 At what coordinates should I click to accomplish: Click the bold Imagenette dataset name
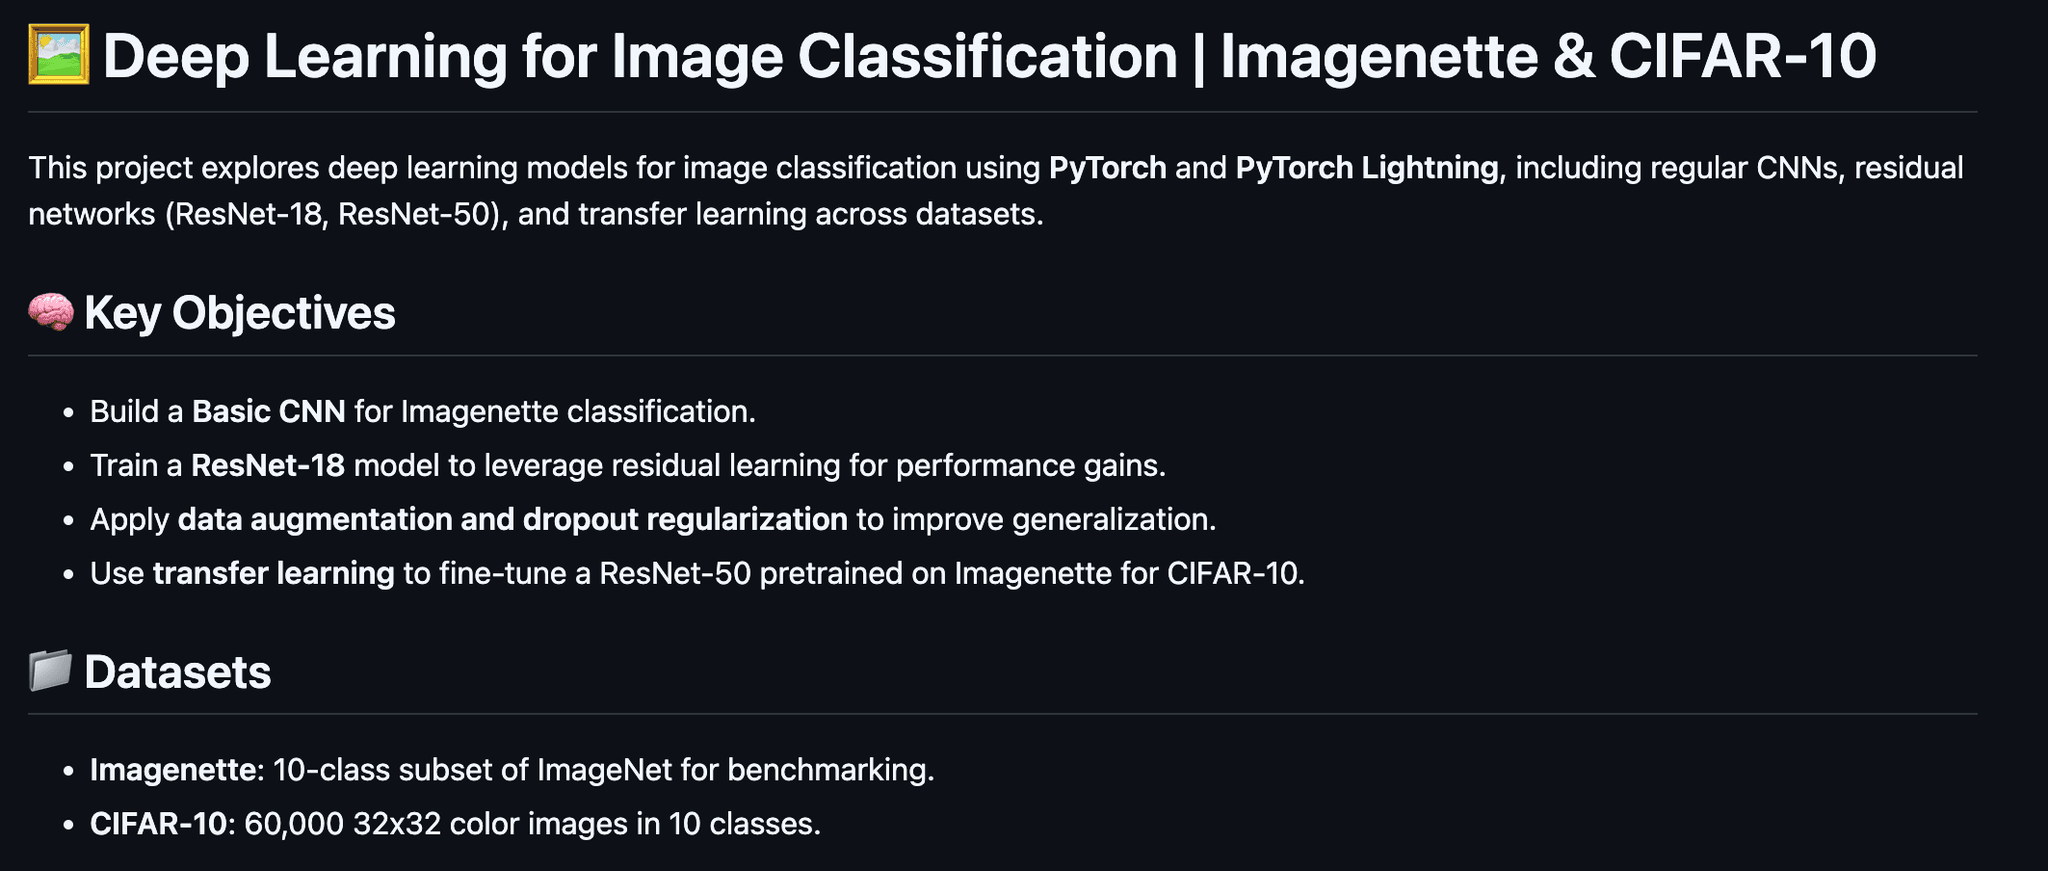[174, 769]
